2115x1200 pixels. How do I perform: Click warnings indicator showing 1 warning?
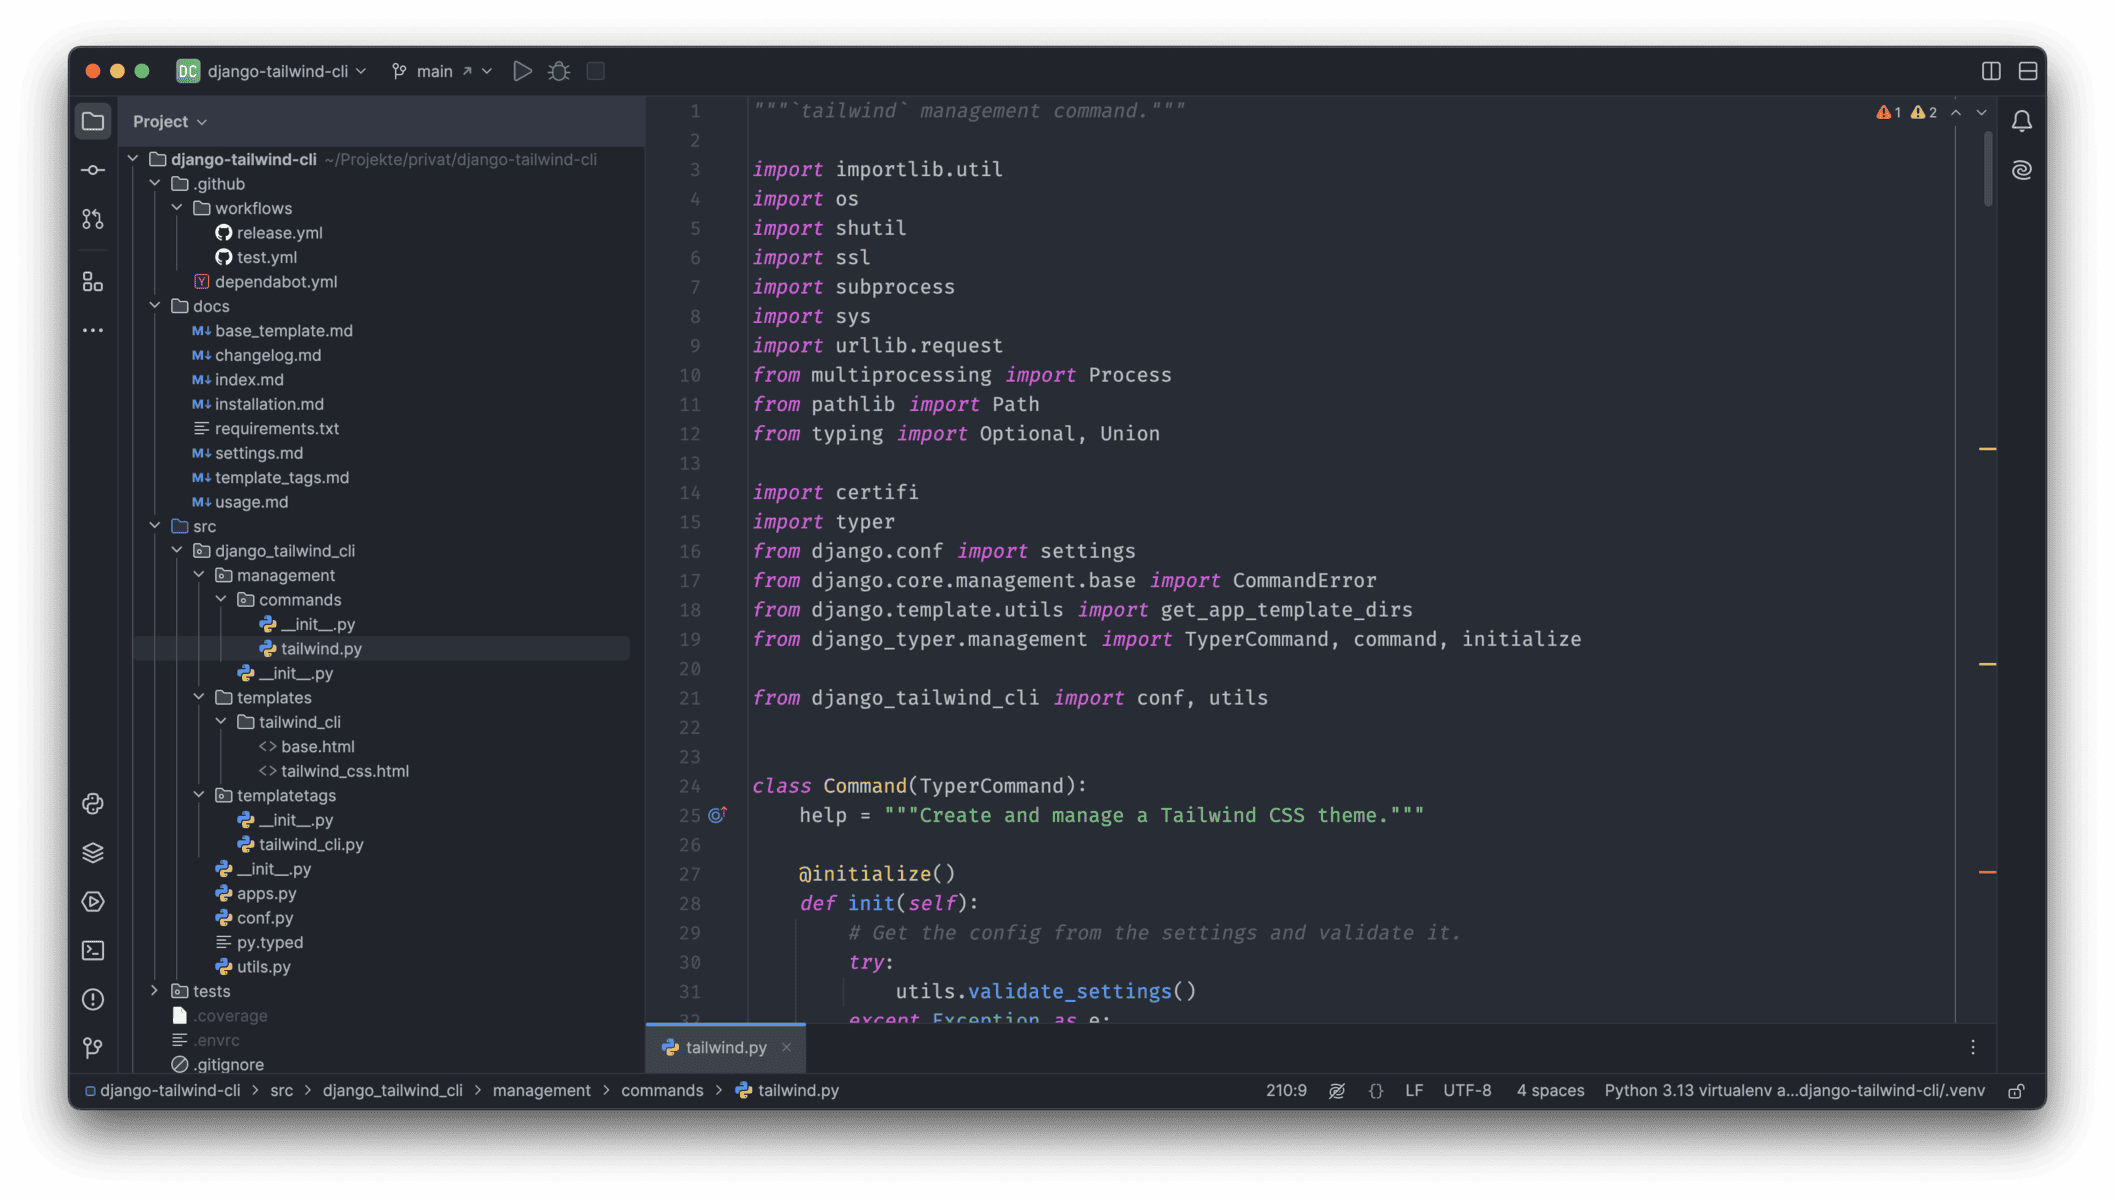coord(1890,112)
